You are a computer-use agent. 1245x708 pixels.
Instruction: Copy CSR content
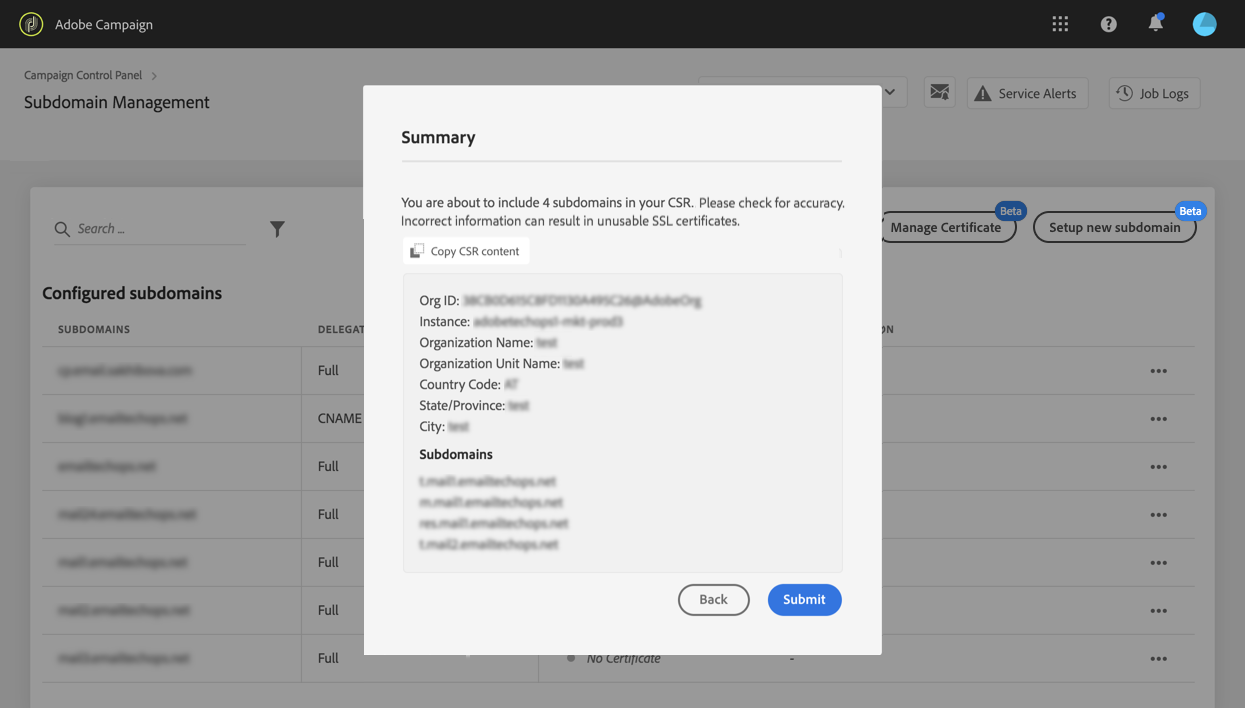coord(466,251)
